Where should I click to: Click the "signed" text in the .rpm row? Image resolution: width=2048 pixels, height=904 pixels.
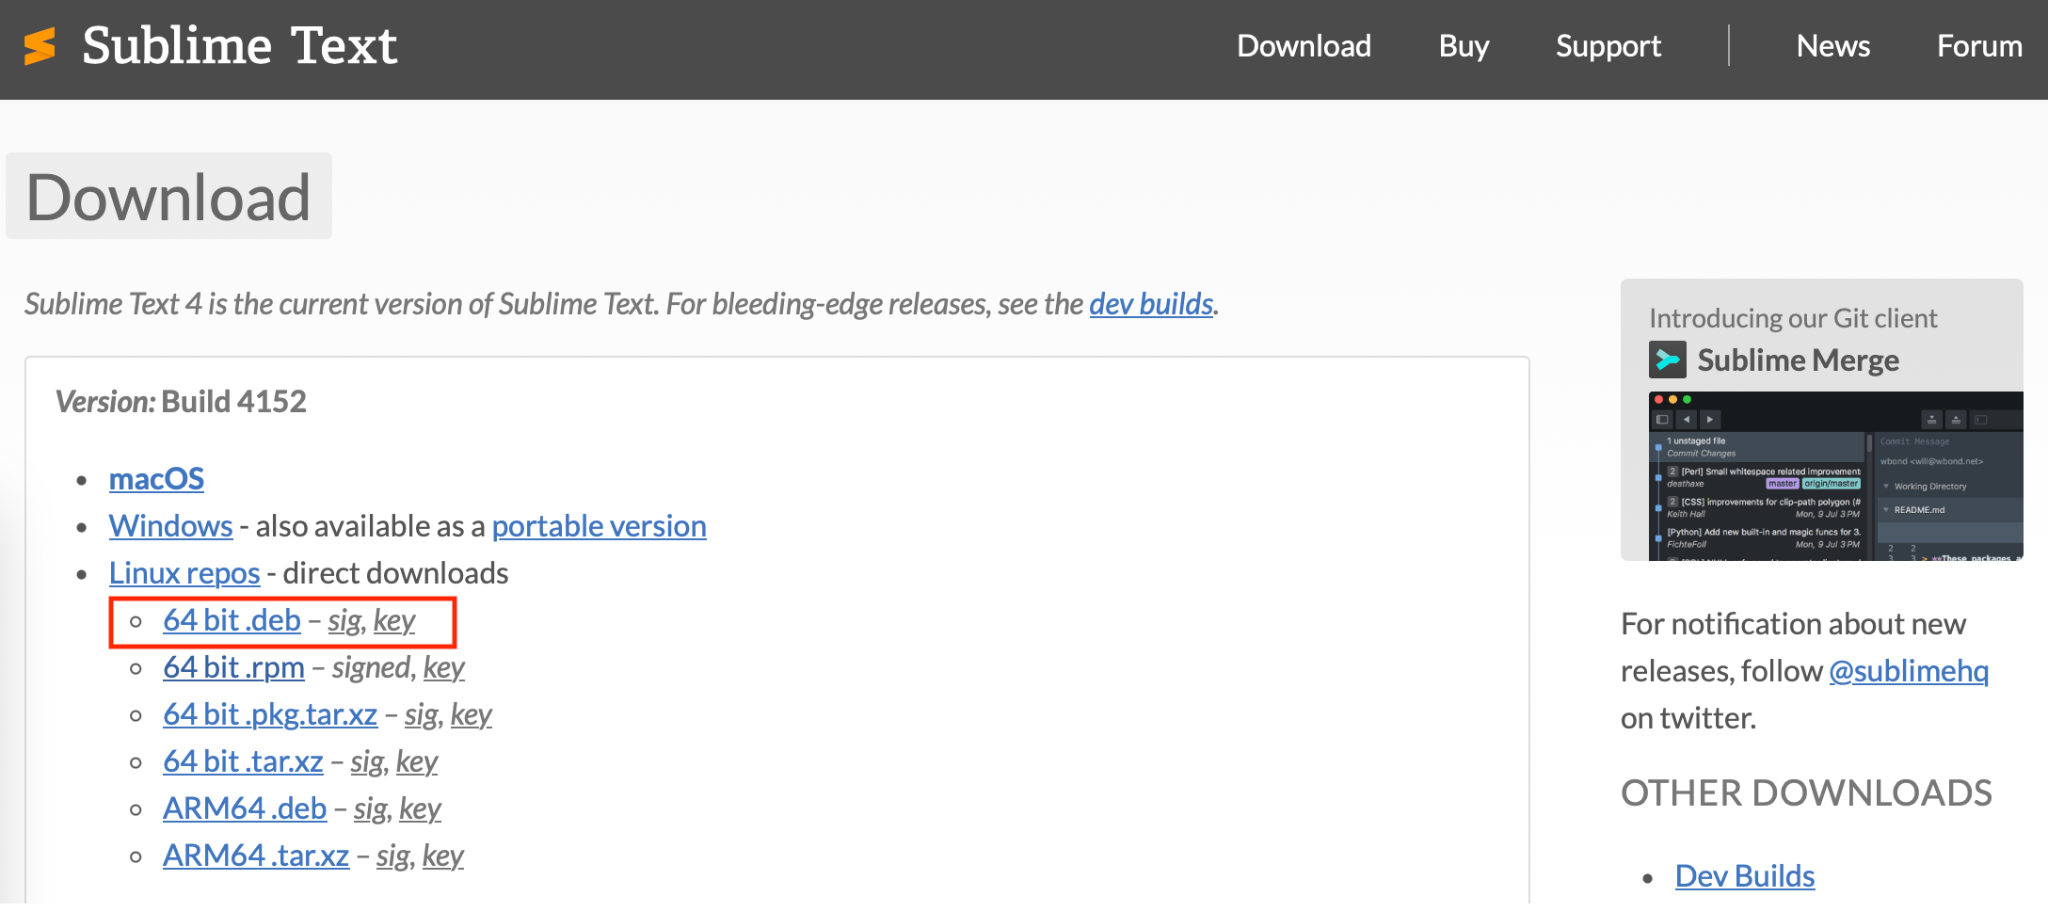(x=371, y=668)
